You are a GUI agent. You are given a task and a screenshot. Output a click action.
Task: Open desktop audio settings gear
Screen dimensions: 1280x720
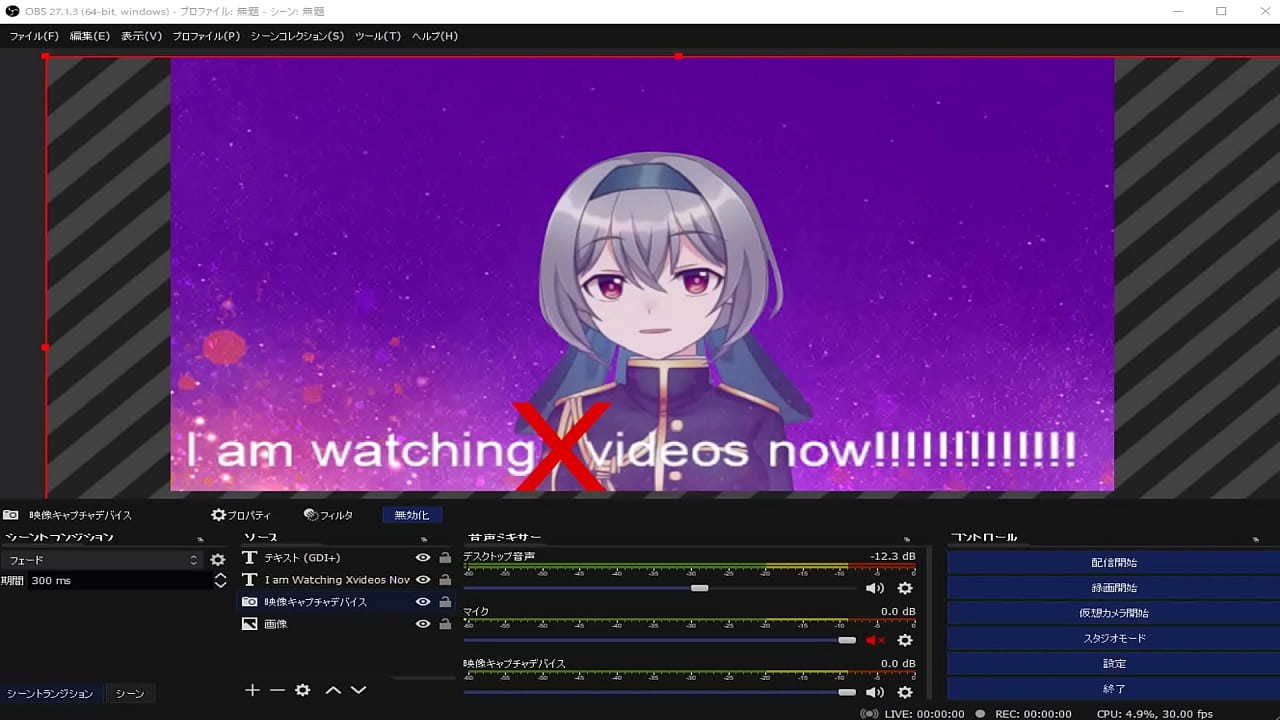click(905, 589)
